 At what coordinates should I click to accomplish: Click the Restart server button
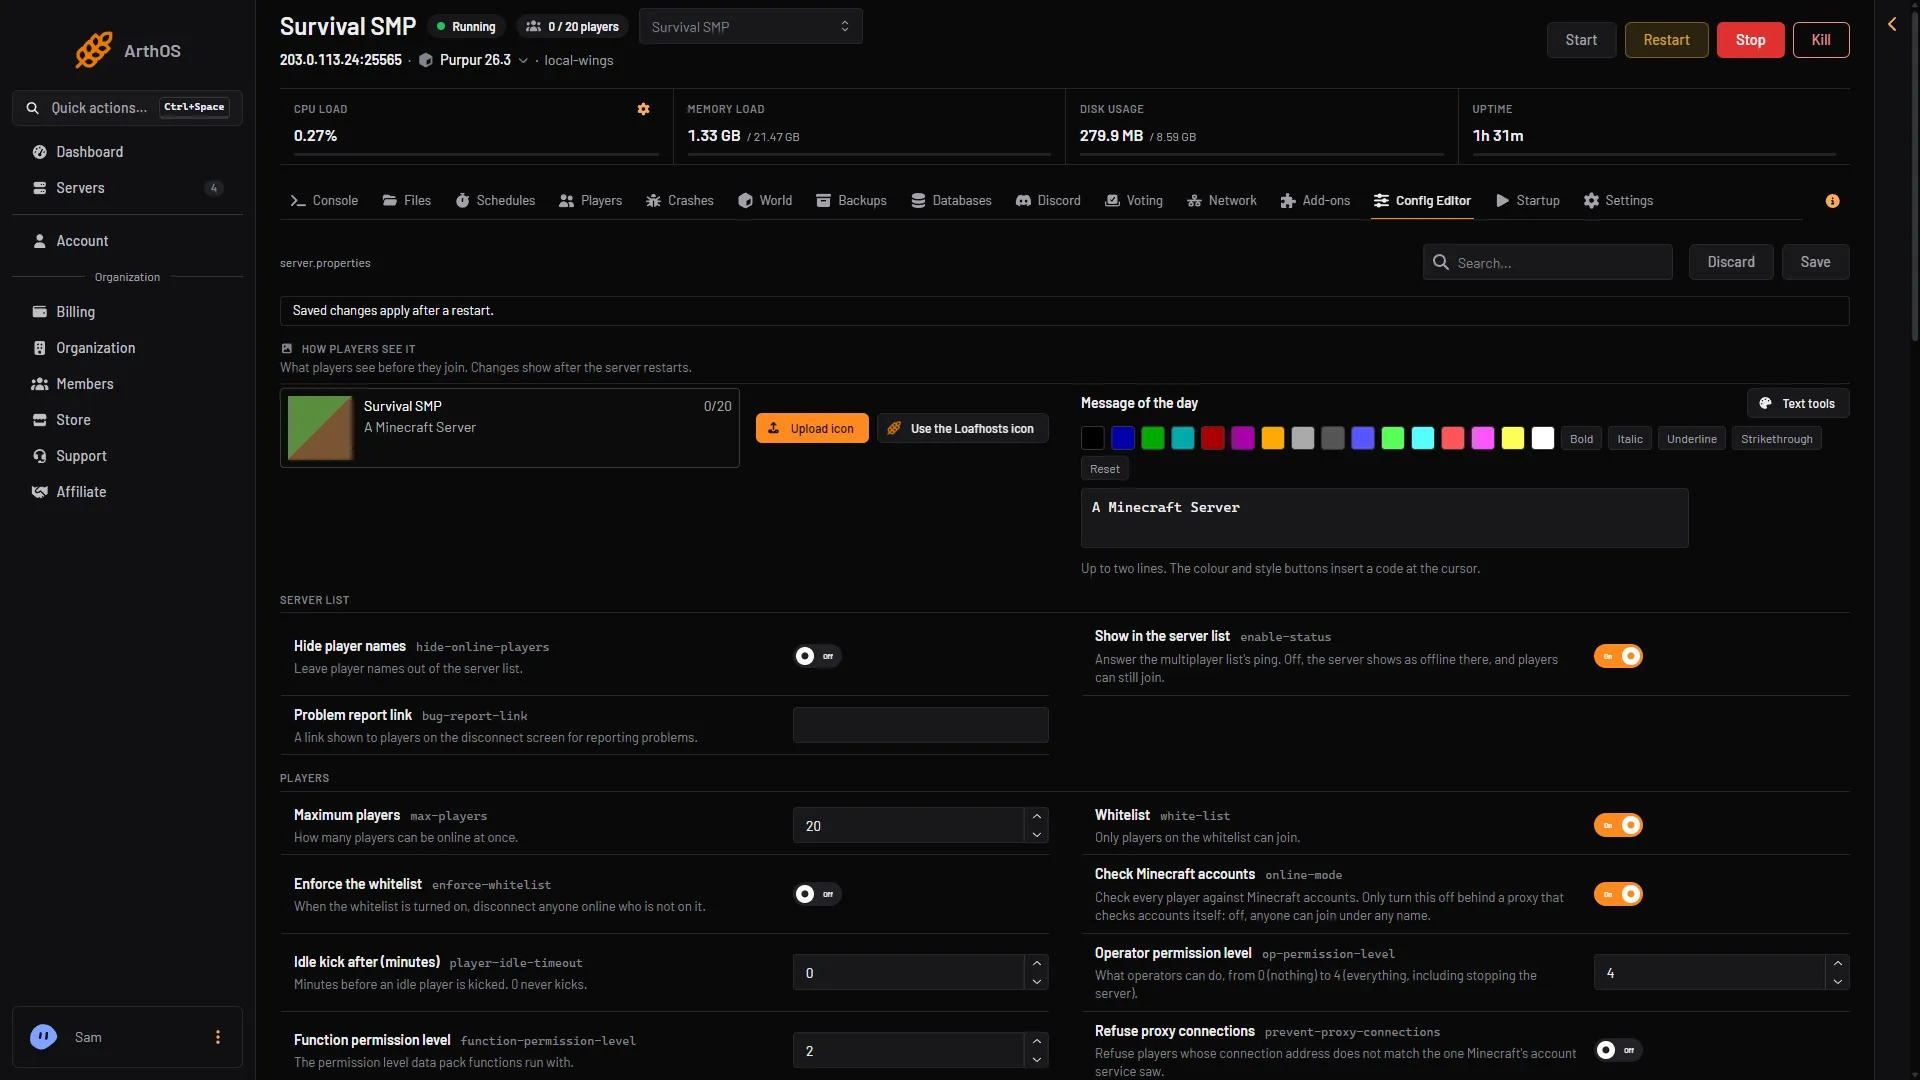click(1666, 40)
